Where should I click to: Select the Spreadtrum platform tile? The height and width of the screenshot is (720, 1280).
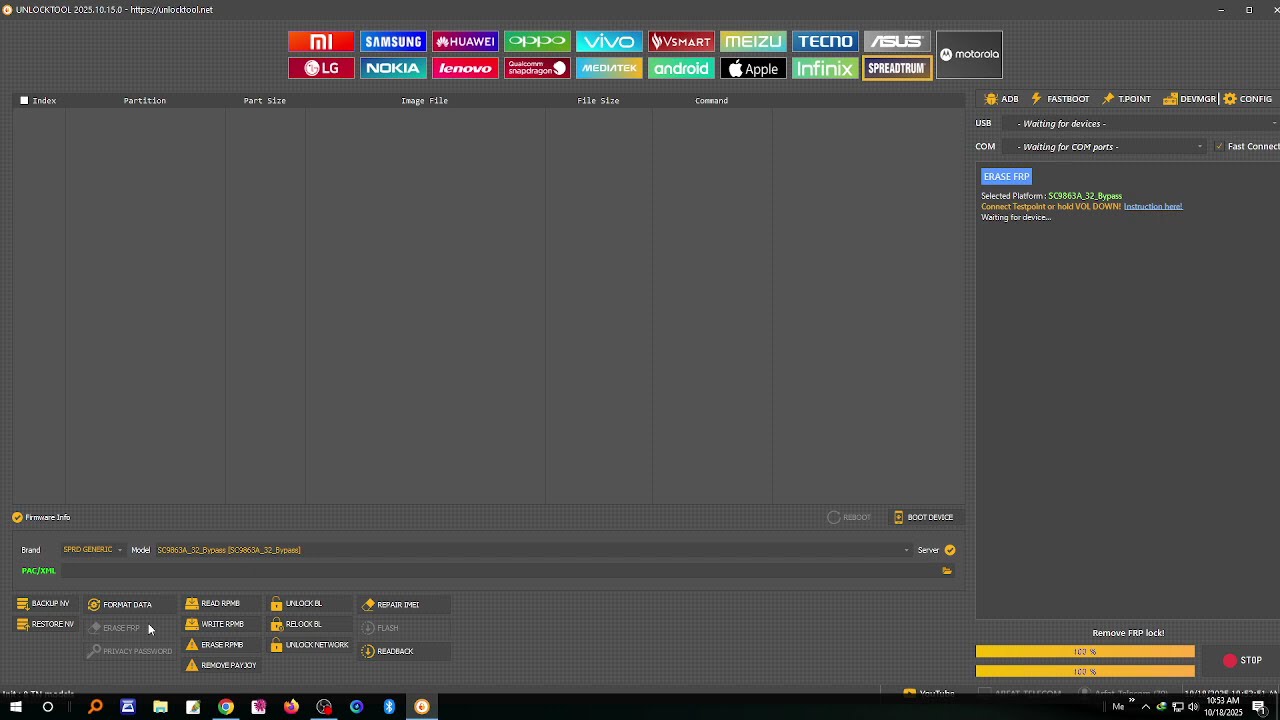pyautogui.click(x=897, y=68)
